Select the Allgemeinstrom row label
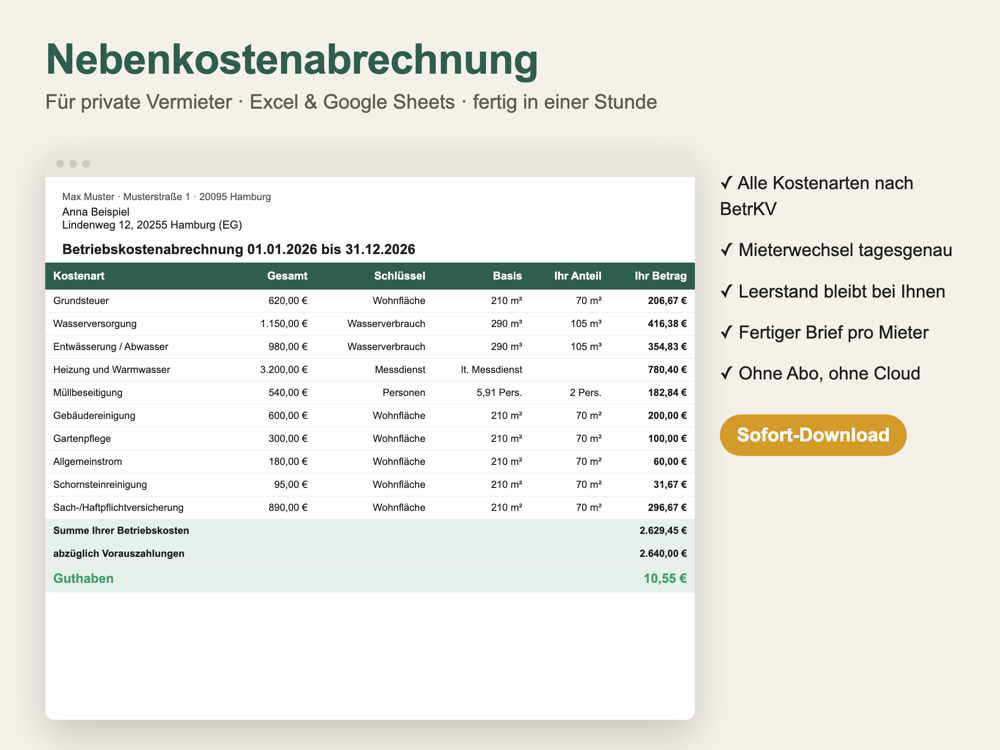This screenshot has height=750, width=1000. pyautogui.click(x=87, y=461)
